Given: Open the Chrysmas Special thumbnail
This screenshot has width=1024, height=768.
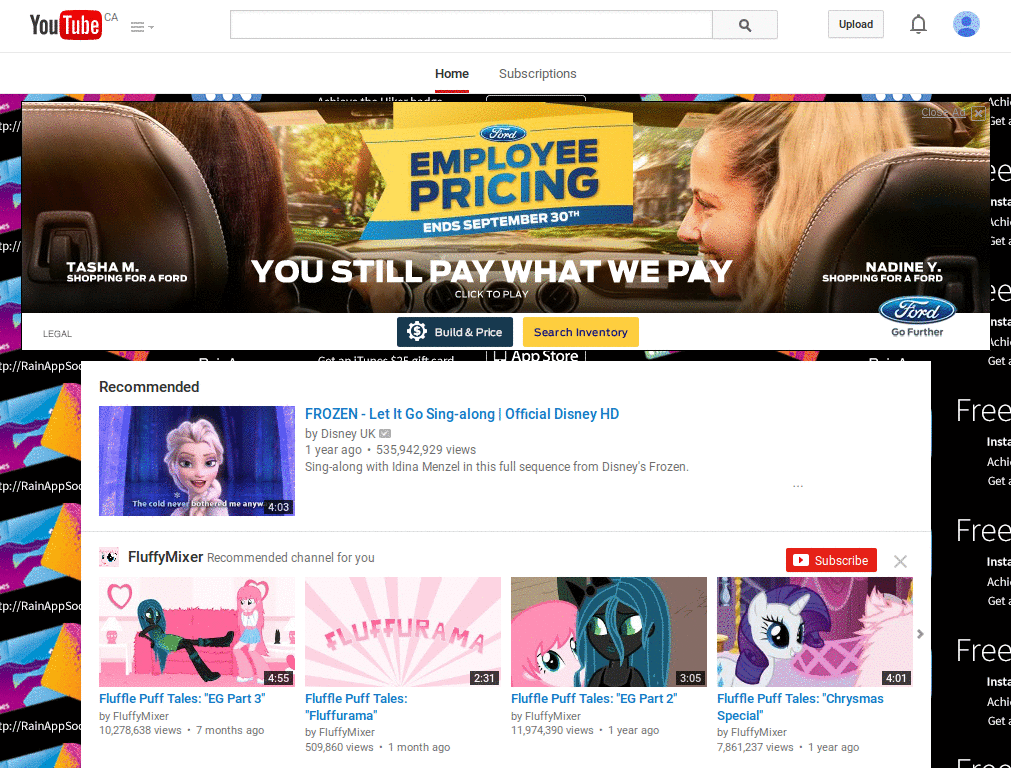Looking at the screenshot, I should 814,632.
